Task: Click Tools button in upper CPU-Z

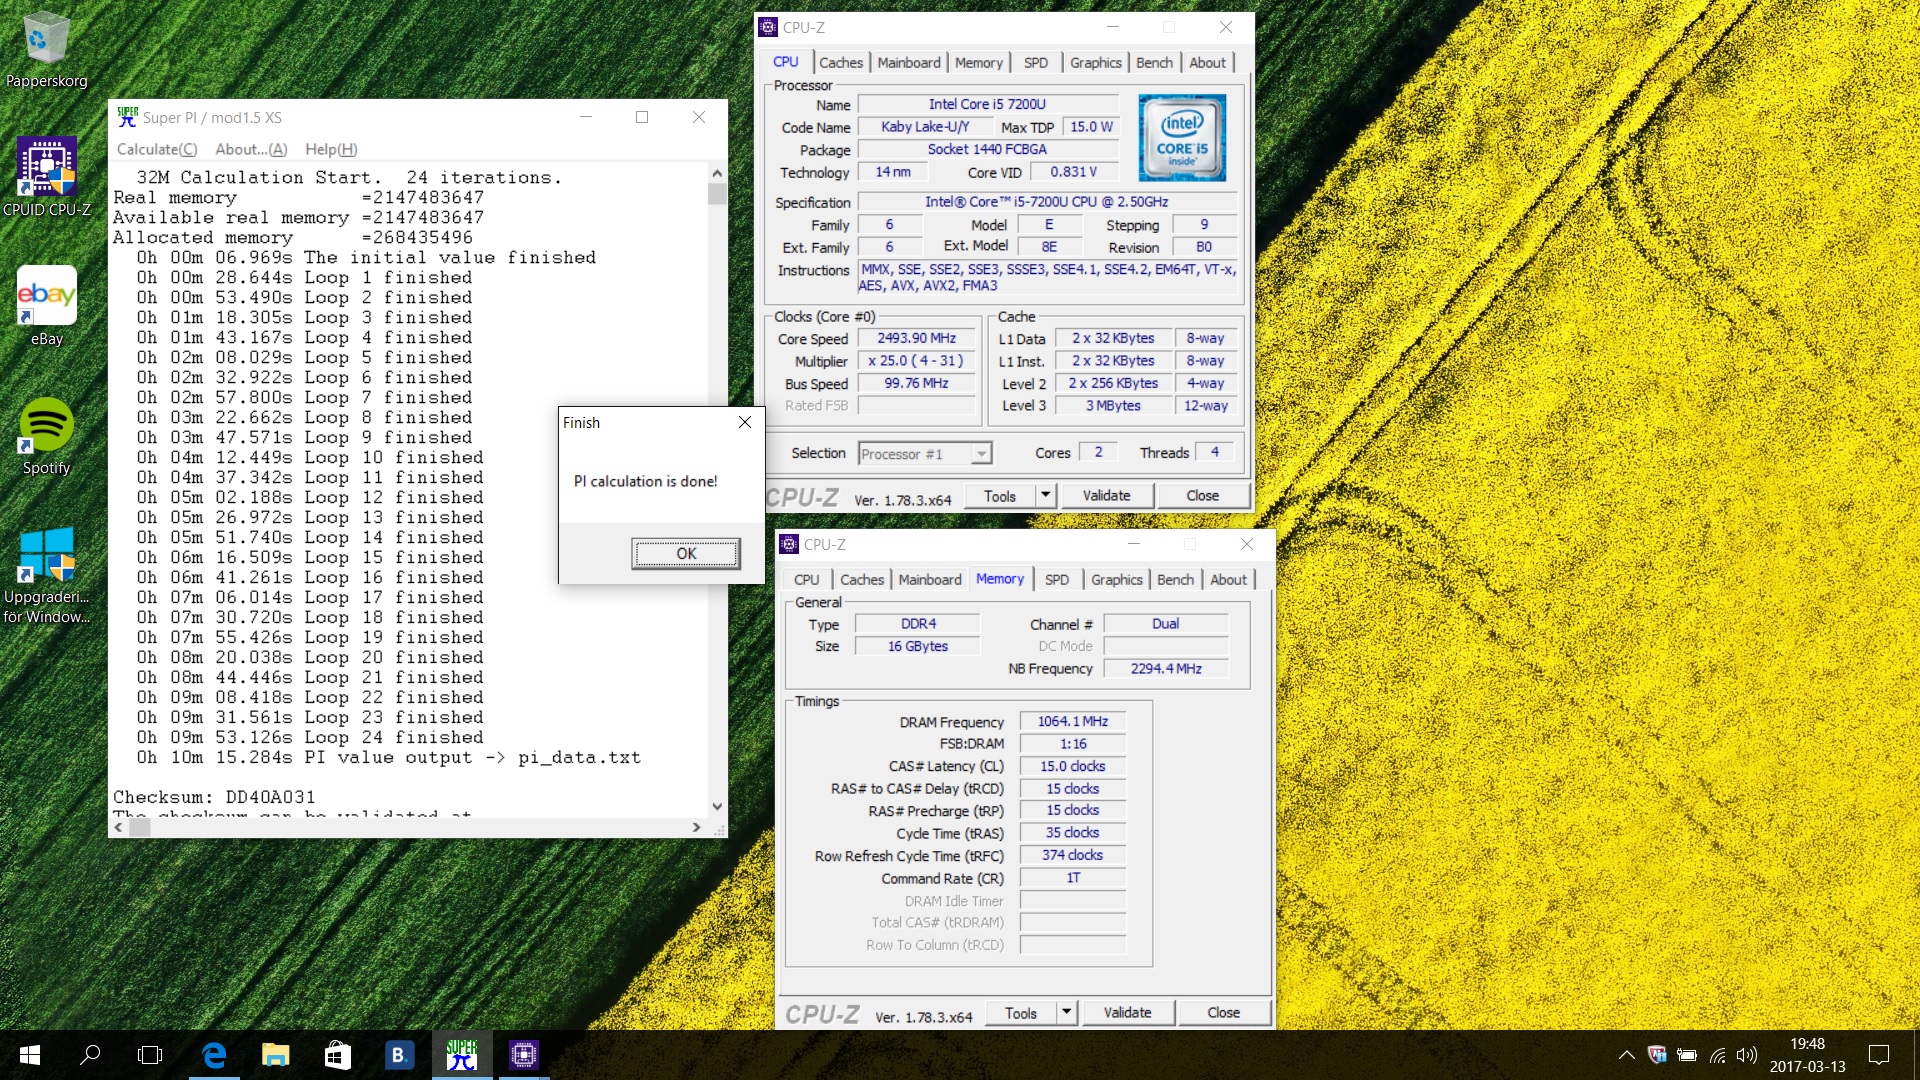Action: 999,496
